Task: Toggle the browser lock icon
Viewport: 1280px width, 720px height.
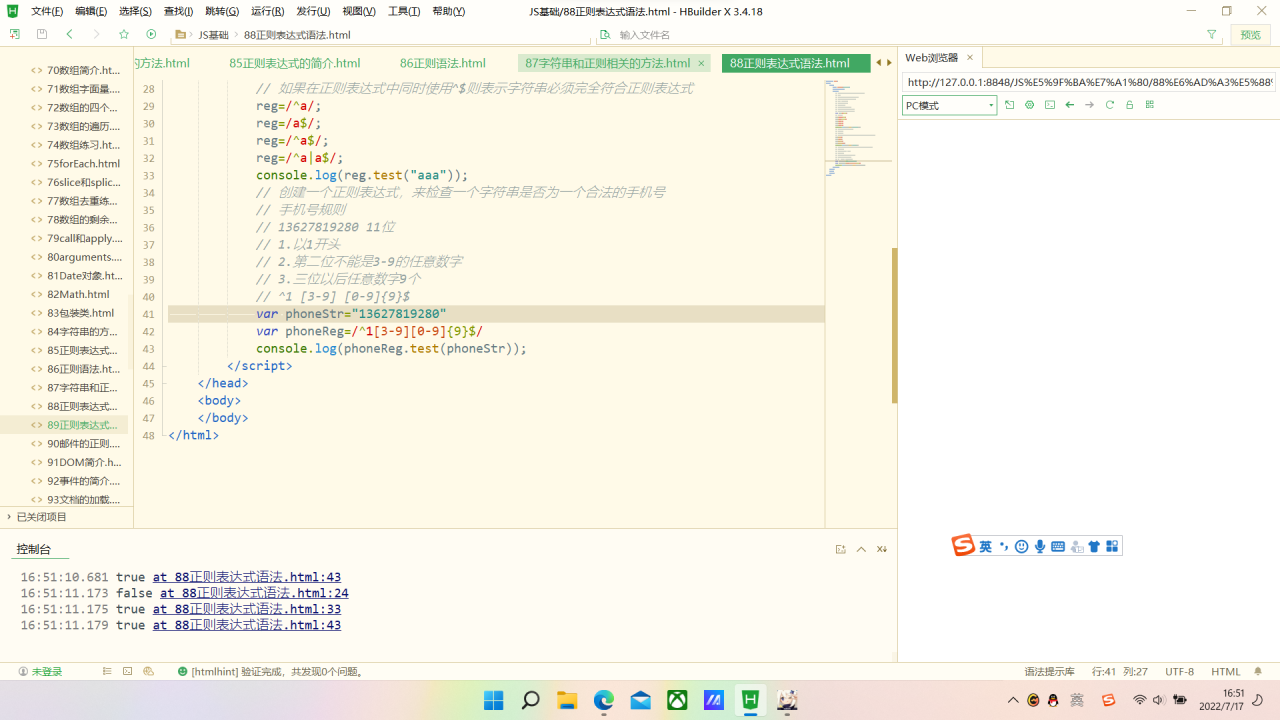Action: click(x=1130, y=105)
